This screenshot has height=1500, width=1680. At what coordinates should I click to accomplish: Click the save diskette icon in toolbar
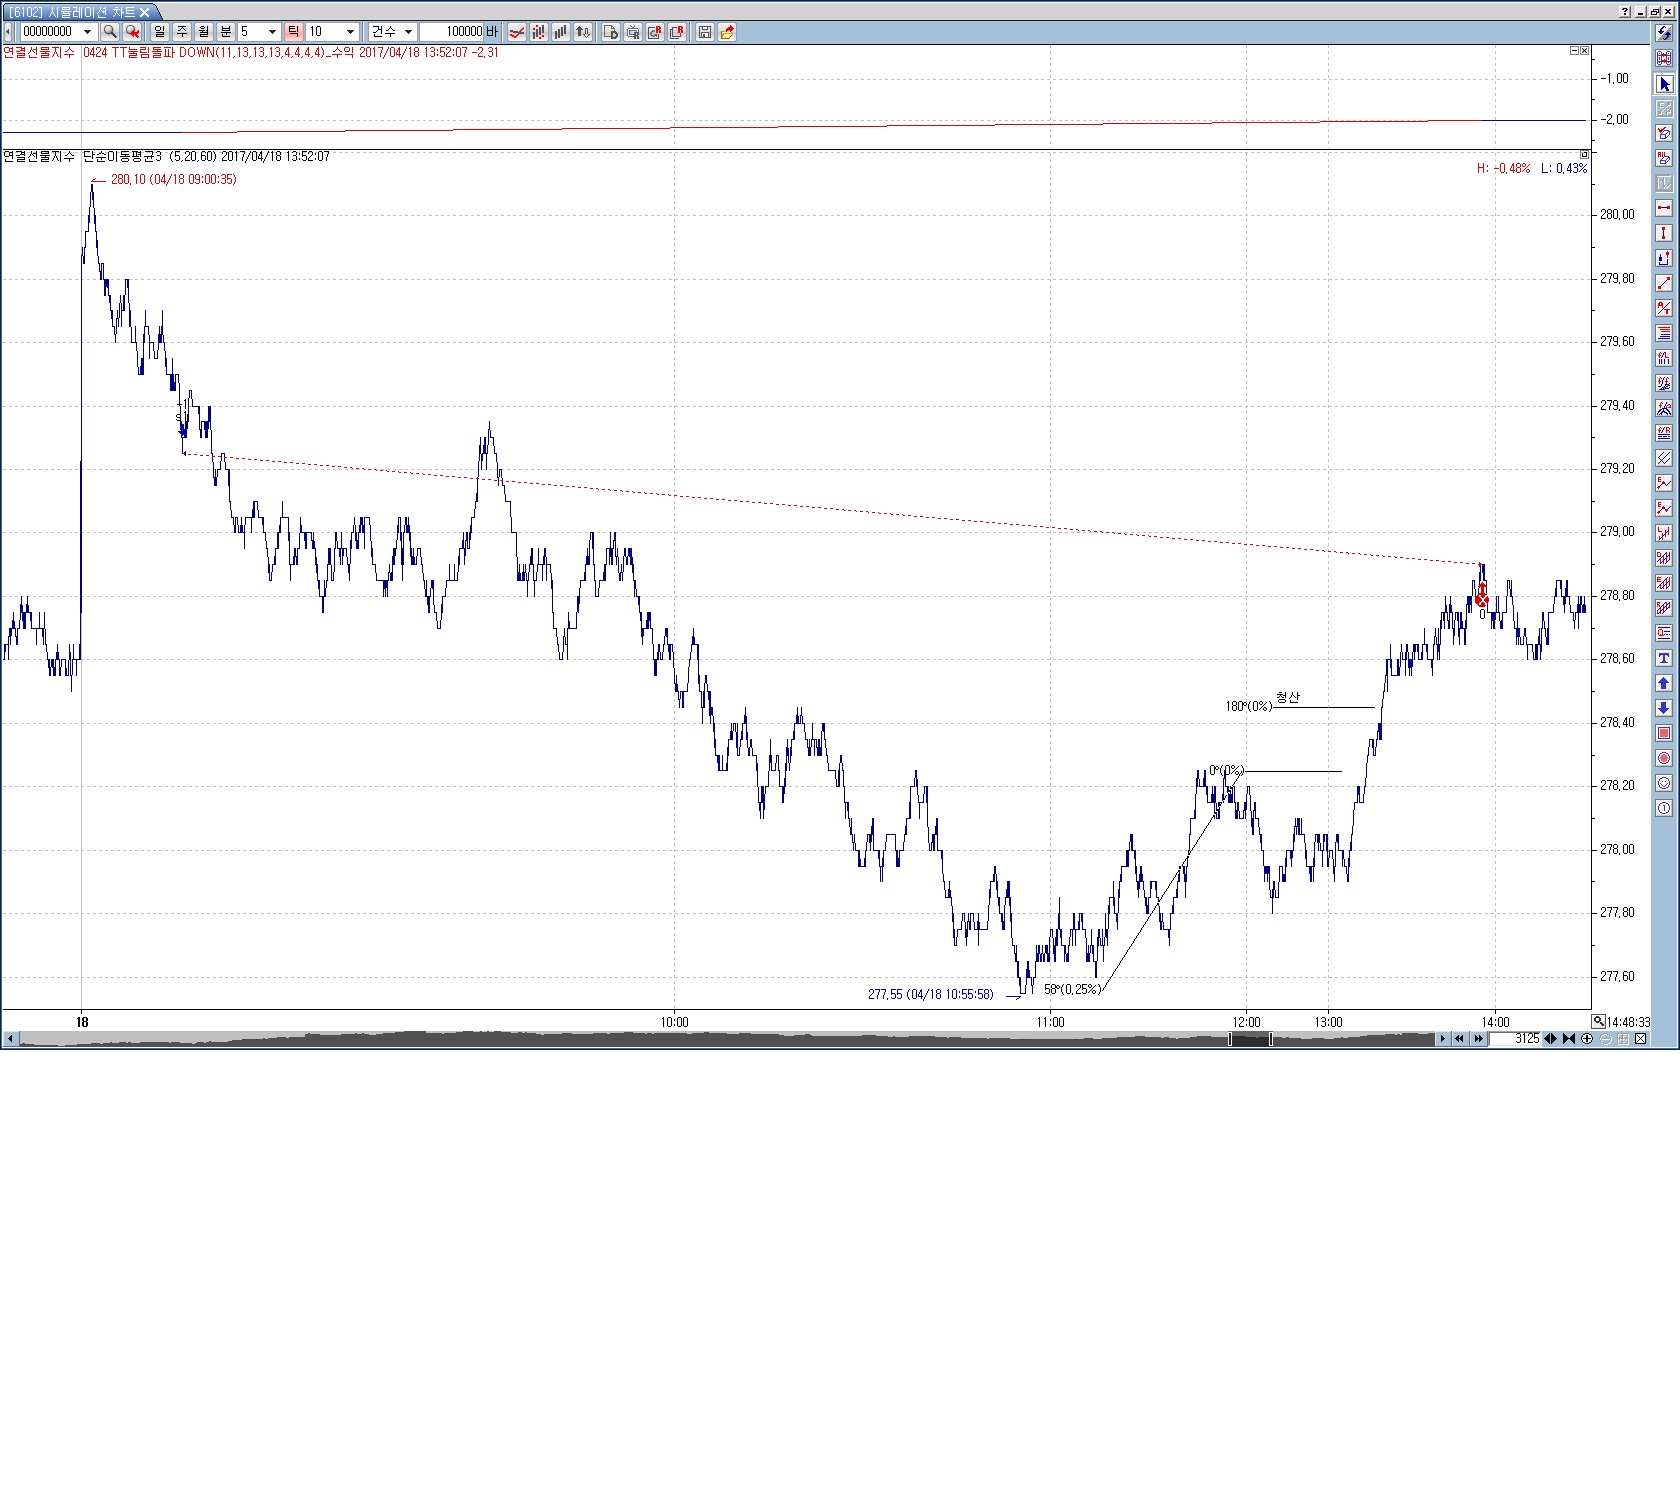pos(705,32)
